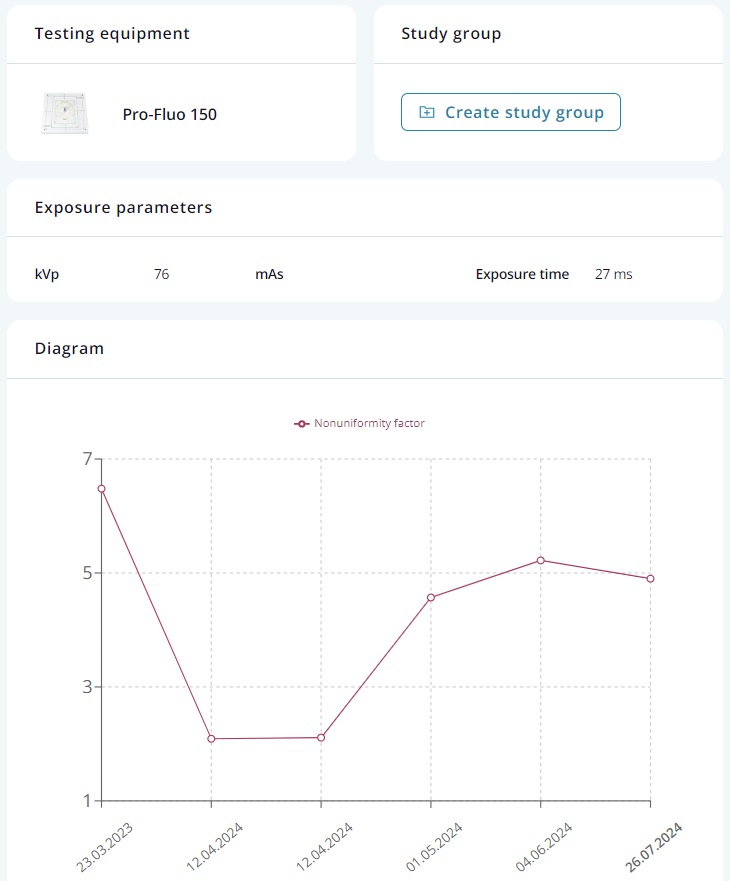Image resolution: width=730 pixels, height=881 pixels.
Task: Click the 04.06.2024 axis date label
Action: (543, 847)
